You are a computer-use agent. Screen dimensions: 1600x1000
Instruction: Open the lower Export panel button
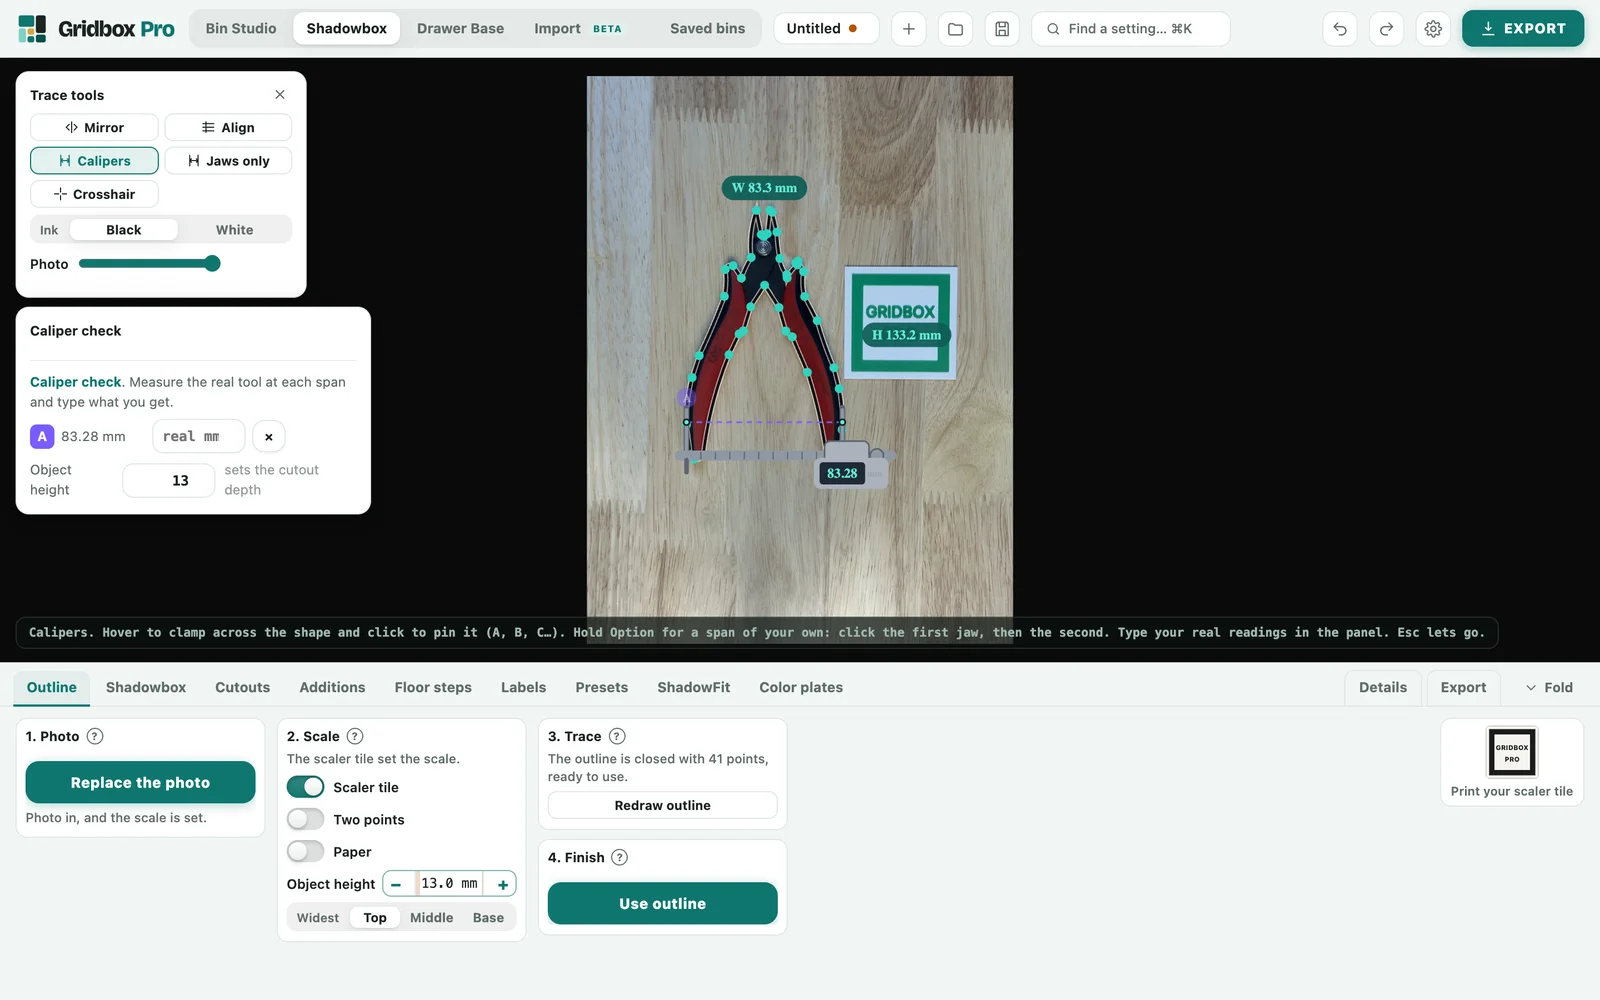pos(1463,687)
